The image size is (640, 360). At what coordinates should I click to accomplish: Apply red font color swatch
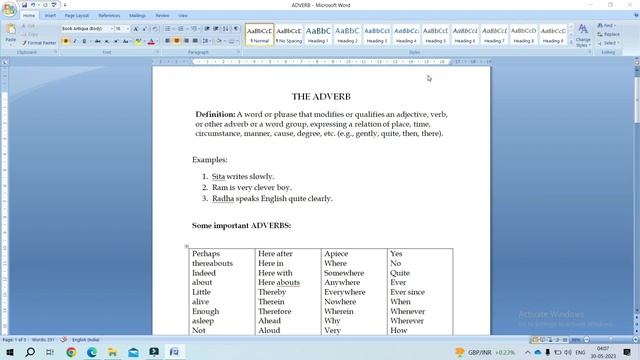pos(151,41)
